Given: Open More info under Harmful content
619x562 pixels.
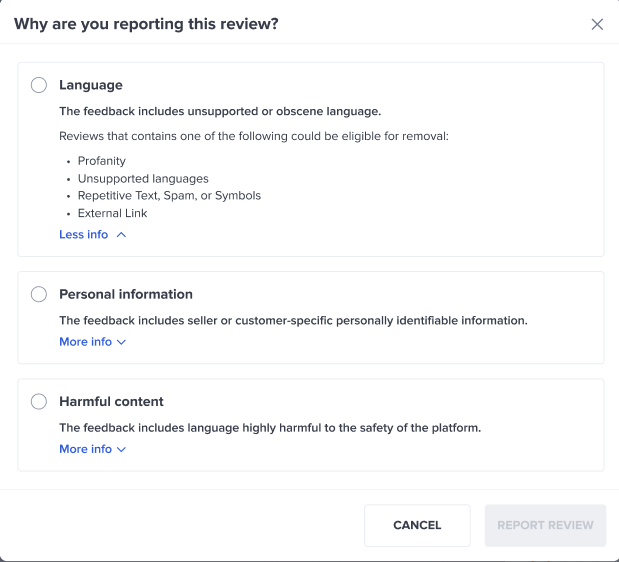Looking at the screenshot, I should click(x=86, y=449).
